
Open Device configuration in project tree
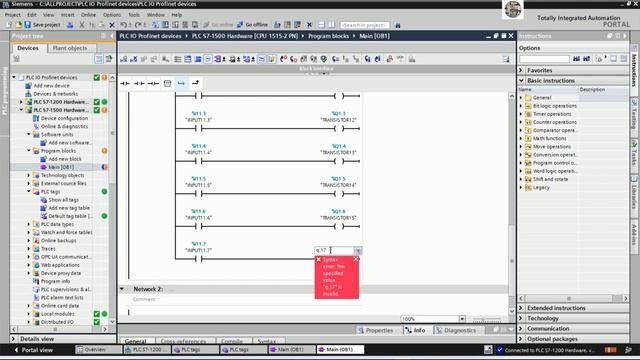click(x=64, y=118)
